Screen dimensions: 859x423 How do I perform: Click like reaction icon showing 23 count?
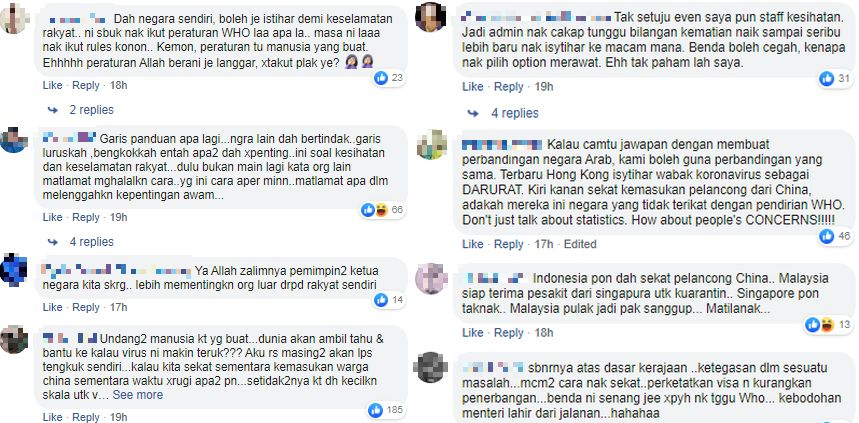(381, 78)
